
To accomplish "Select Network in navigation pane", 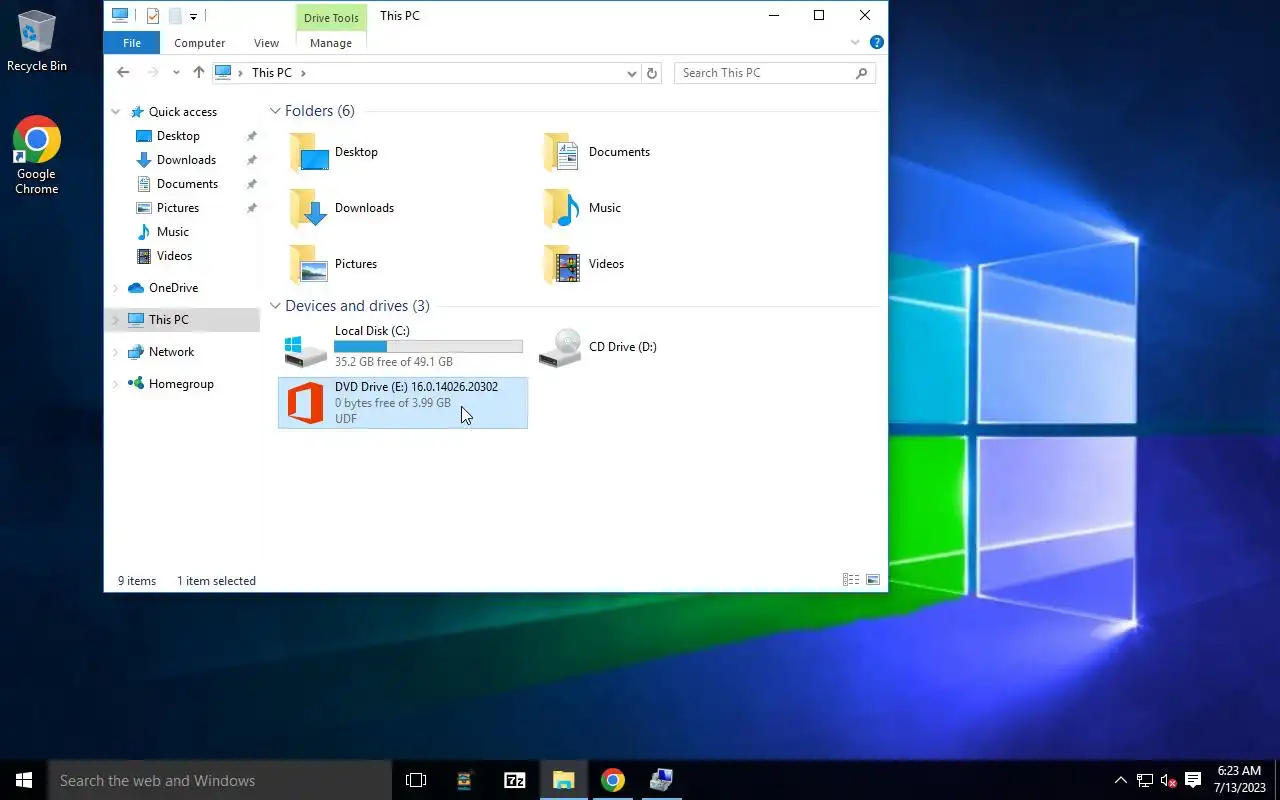I will point(171,352).
